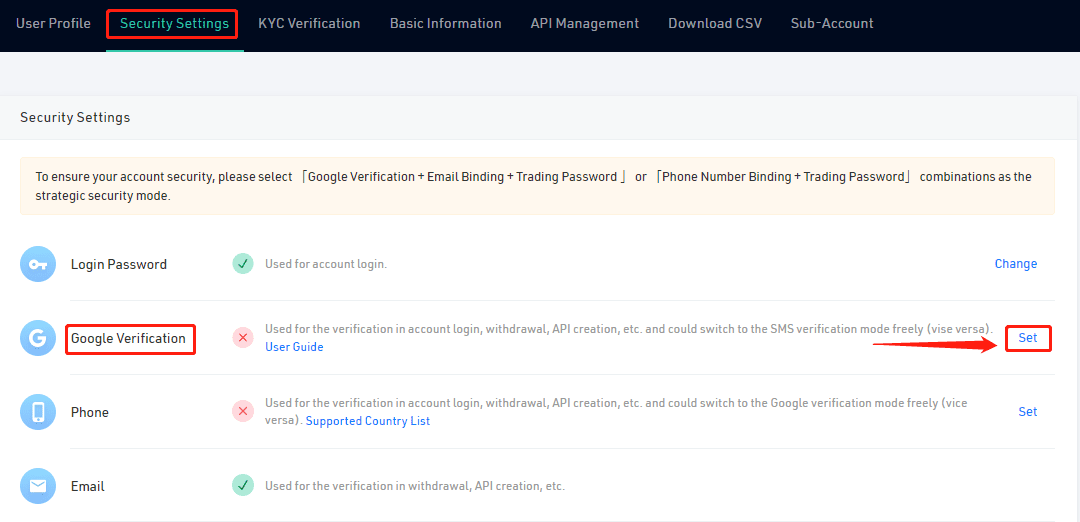This screenshot has width=1080, height=522.
Task: Switch to KYC Verification tab
Action: coord(309,23)
